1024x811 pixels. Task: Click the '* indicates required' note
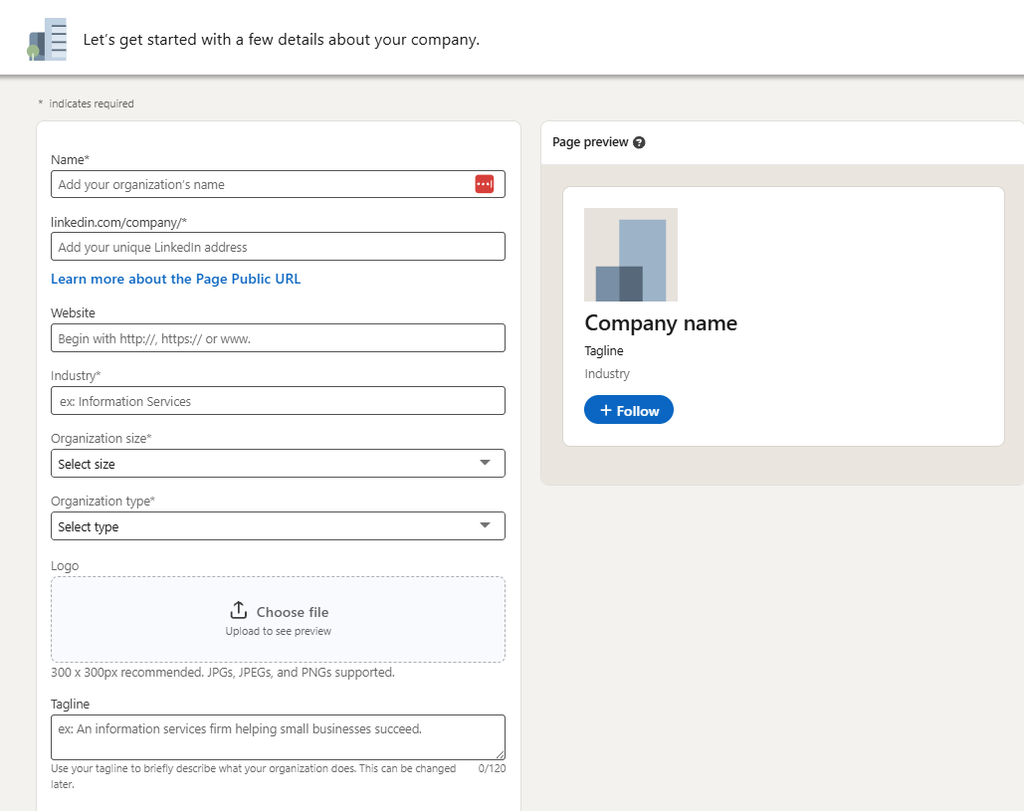86,104
